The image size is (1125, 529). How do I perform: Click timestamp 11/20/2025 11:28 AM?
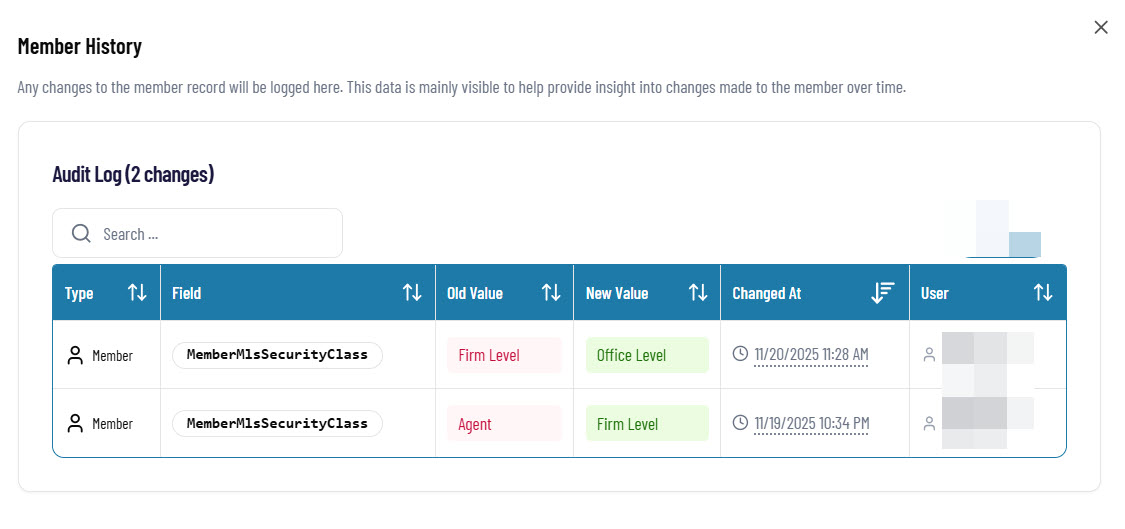click(811, 355)
